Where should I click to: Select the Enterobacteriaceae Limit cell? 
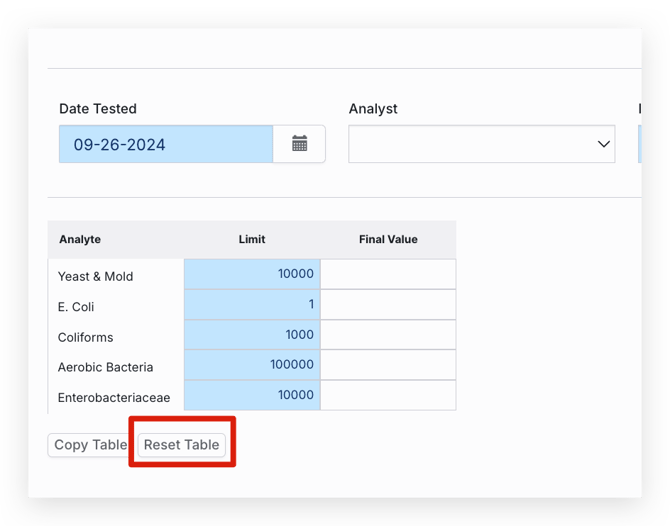252,395
